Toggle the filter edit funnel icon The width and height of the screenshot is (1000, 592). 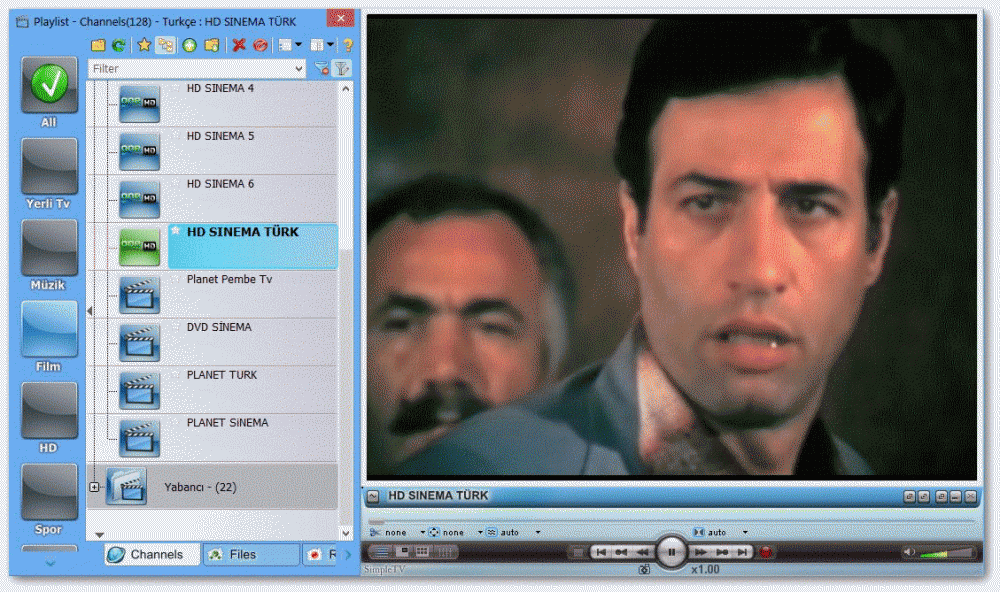coord(342,68)
